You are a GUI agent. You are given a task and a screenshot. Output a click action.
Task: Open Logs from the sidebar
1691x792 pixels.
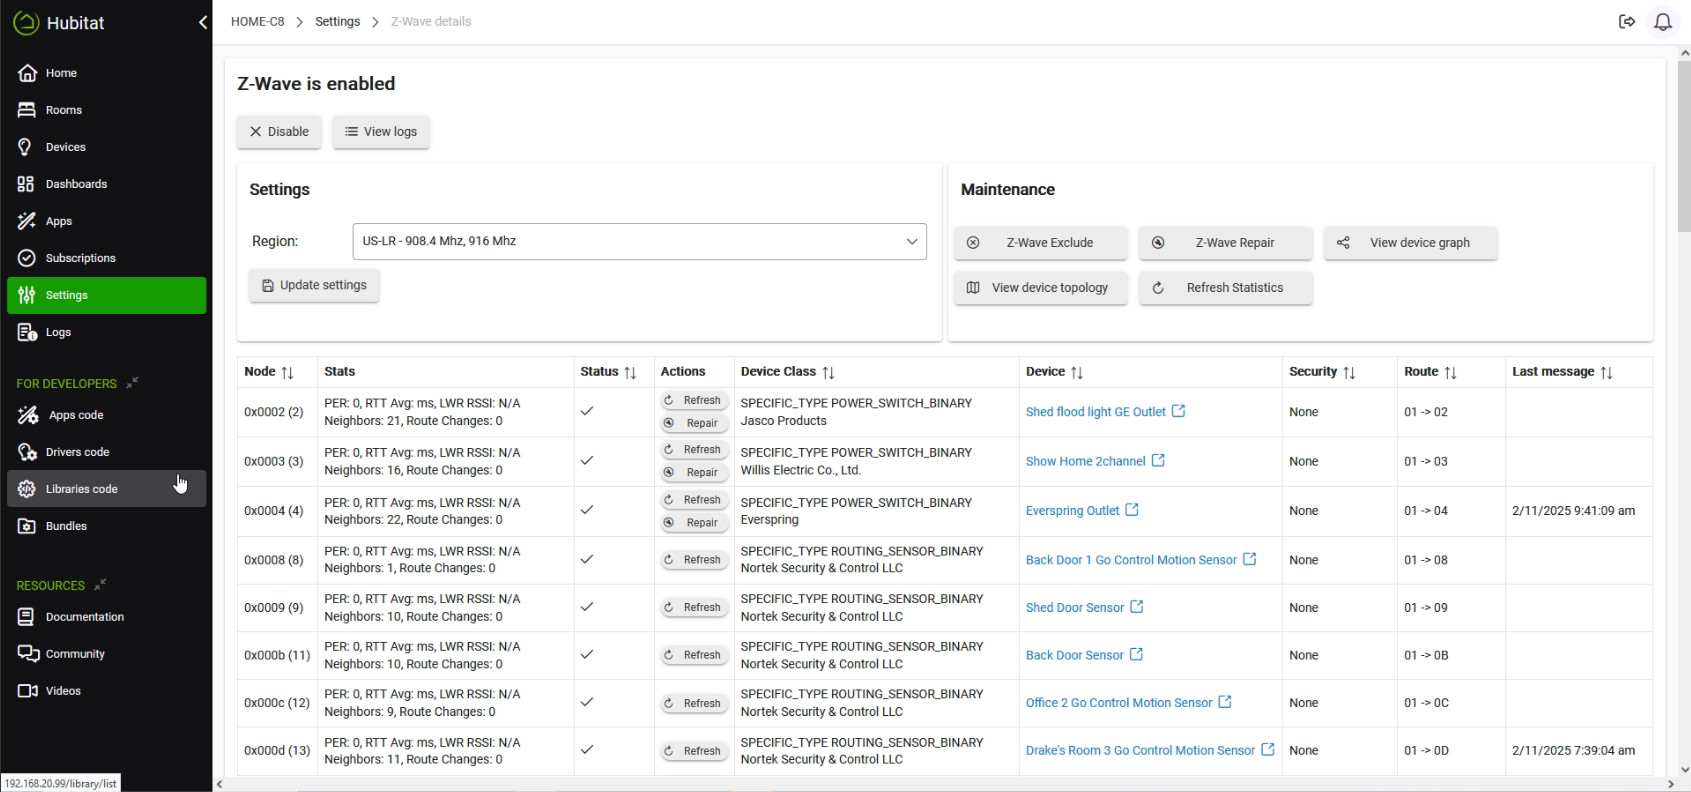(x=106, y=332)
